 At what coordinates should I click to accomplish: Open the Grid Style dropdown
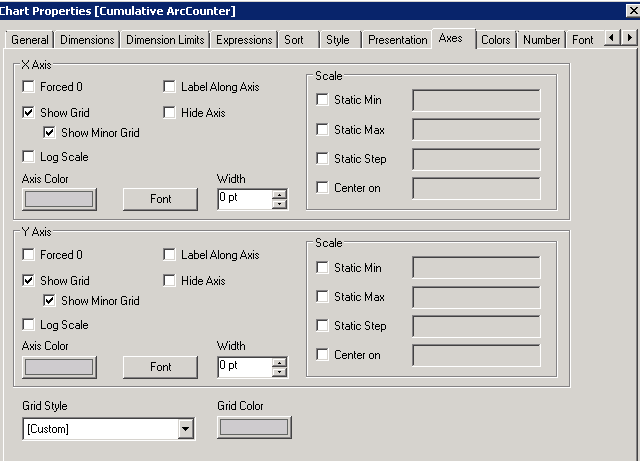[185, 429]
